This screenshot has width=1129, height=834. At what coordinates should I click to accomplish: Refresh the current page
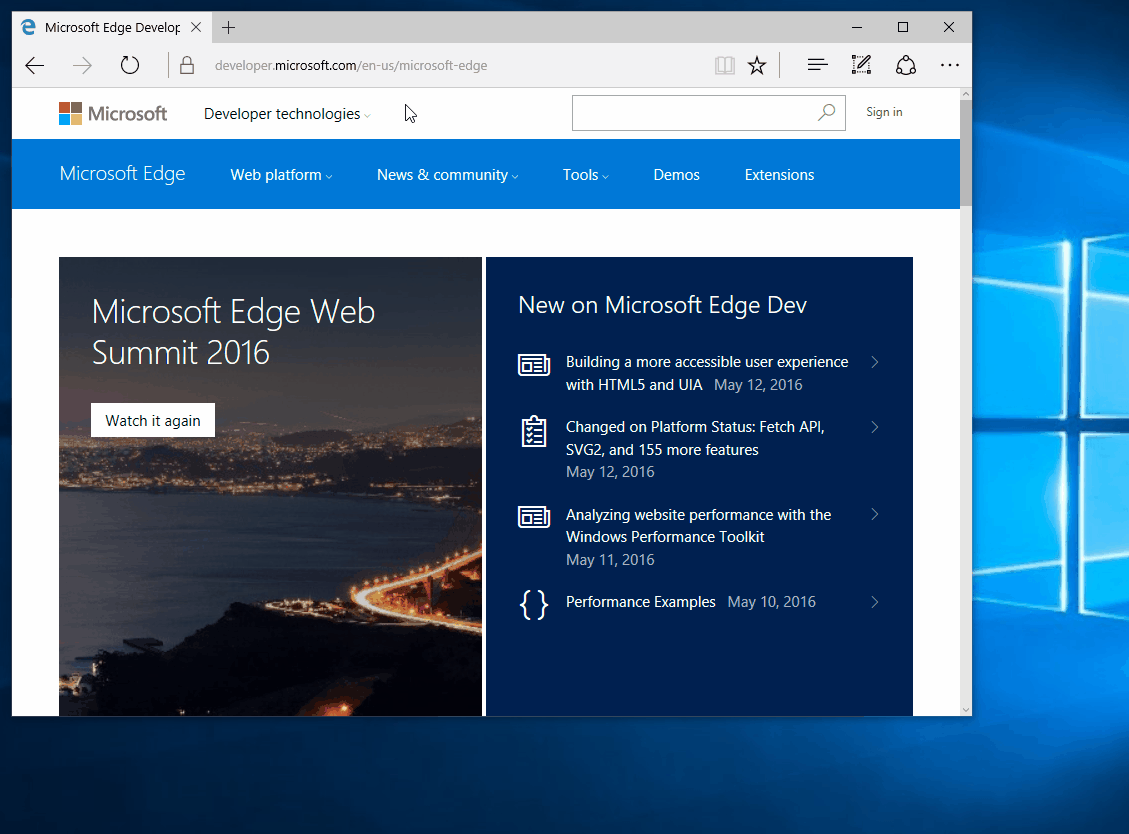click(130, 64)
